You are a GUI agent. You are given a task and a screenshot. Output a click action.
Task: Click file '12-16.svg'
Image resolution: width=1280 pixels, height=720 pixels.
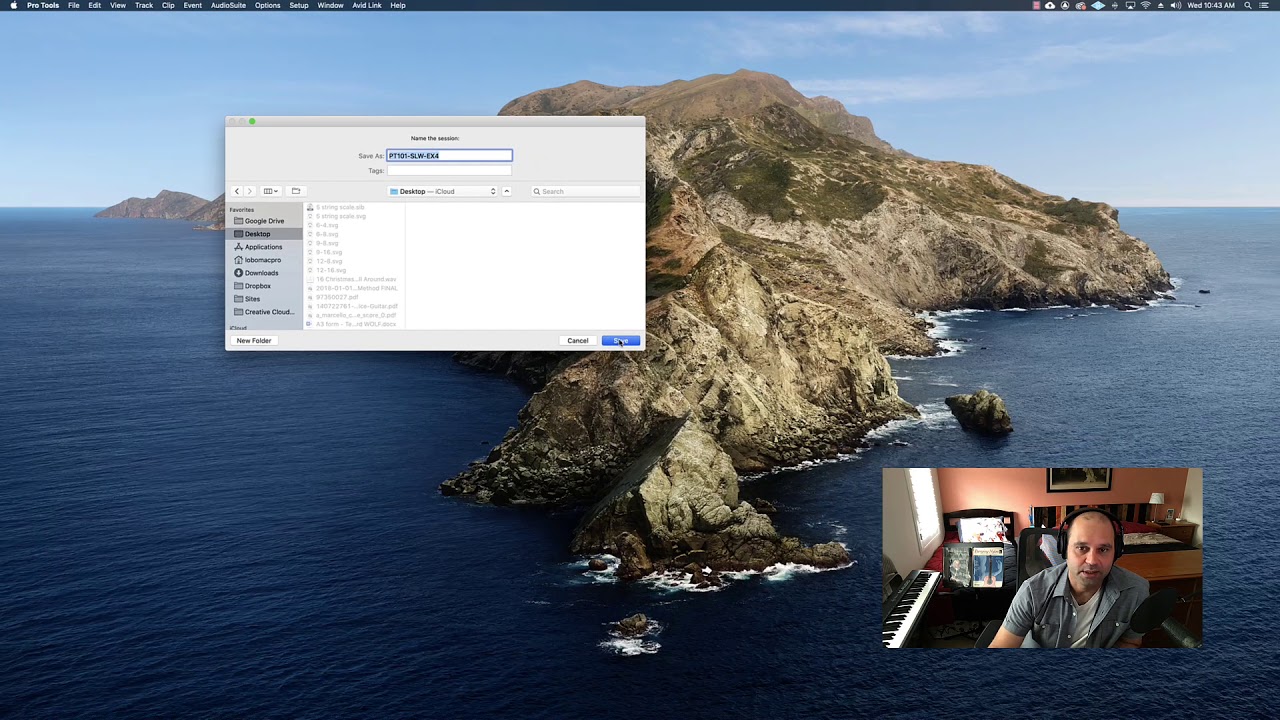tap(331, 270)
